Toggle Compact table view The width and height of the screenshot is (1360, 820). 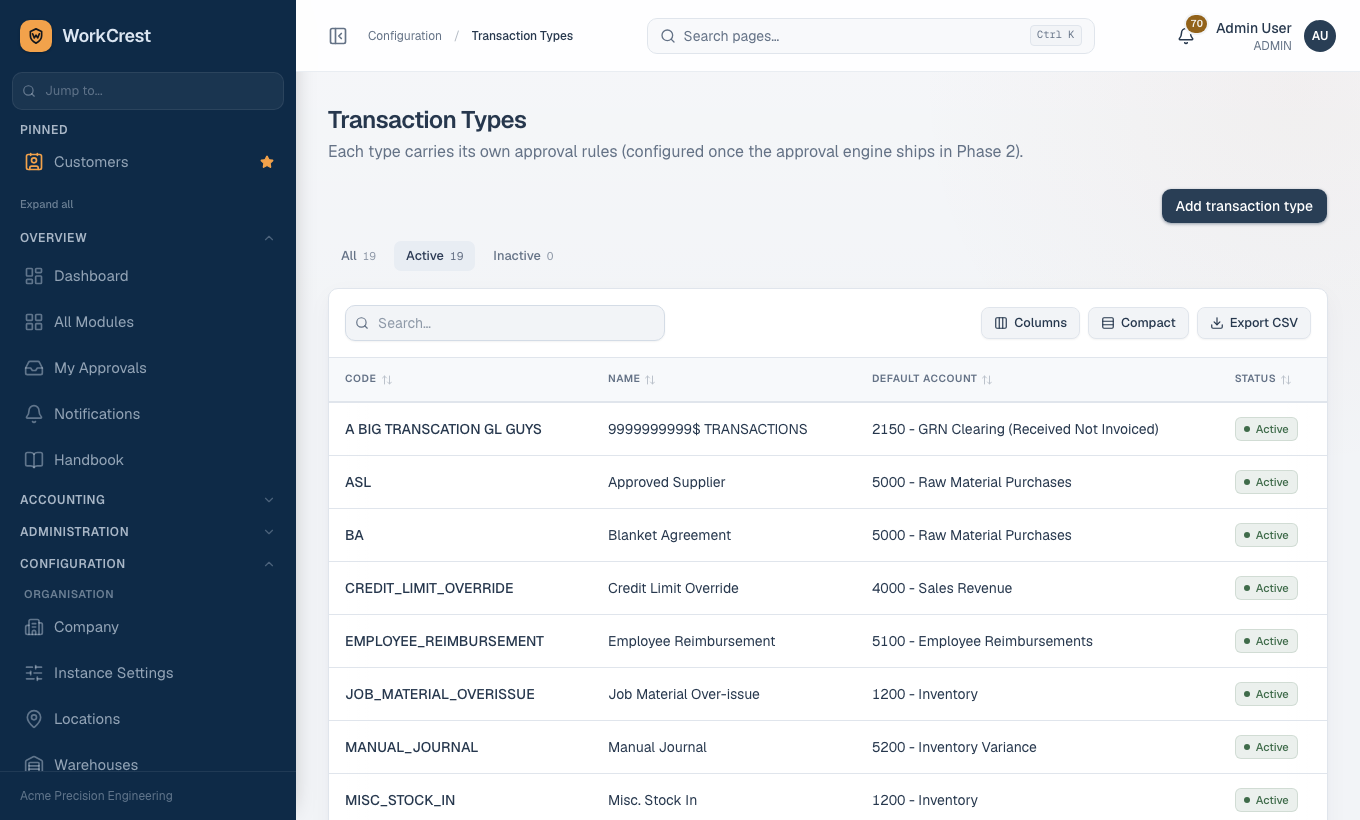(1138, 323)
